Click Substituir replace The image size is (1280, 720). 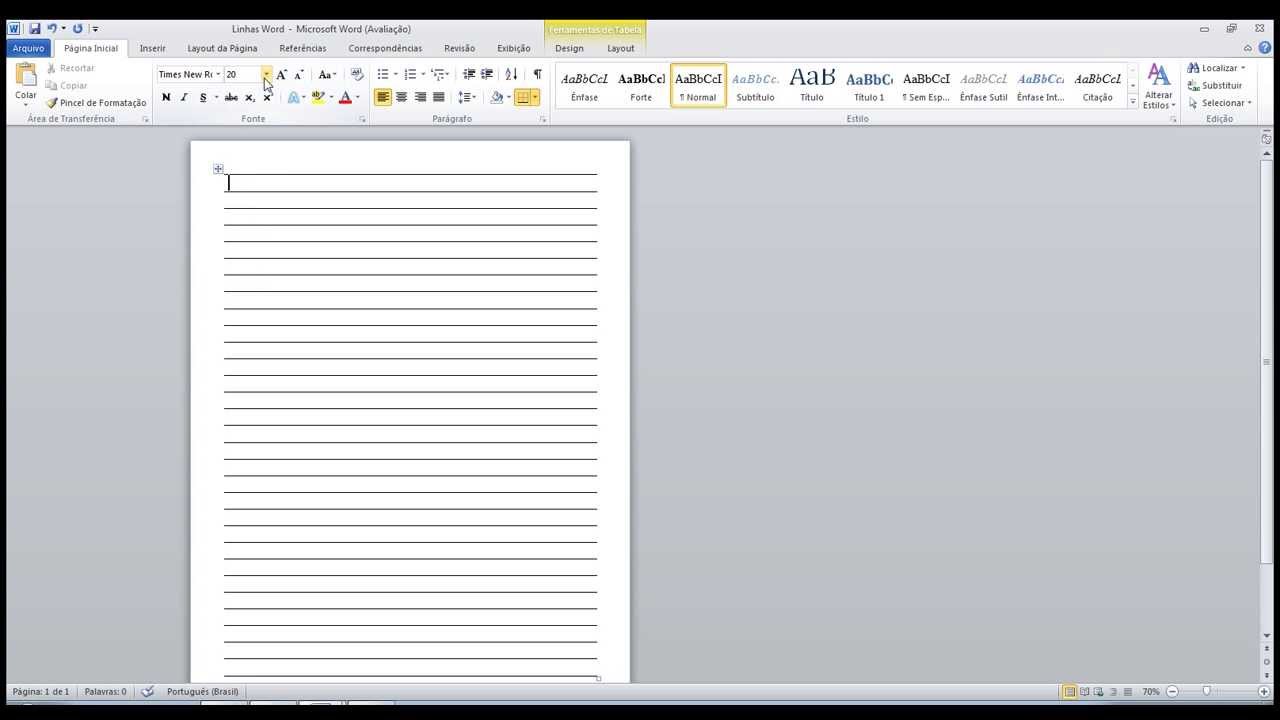pyautogui.click(x=1215, y=85)
